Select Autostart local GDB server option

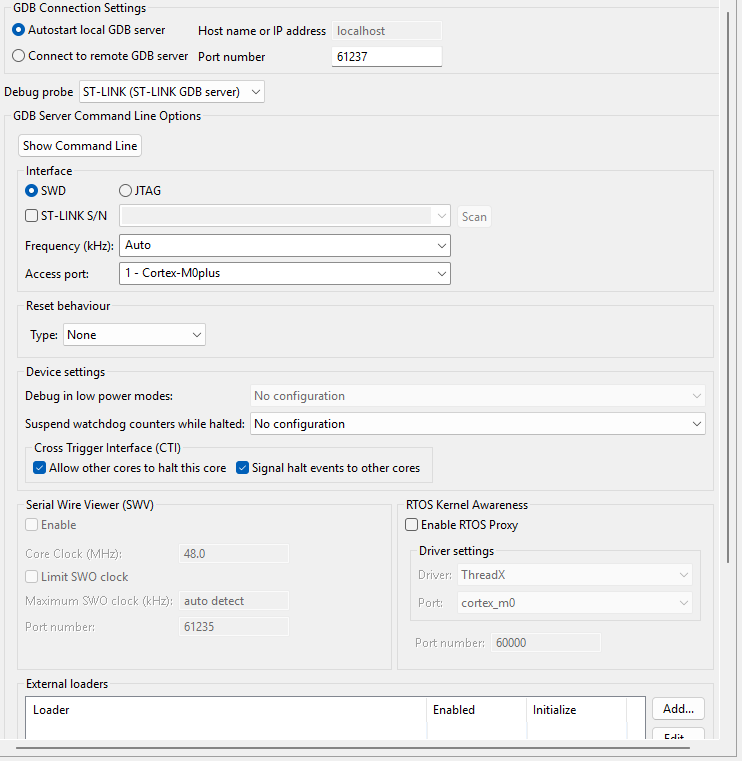[19, 30]
